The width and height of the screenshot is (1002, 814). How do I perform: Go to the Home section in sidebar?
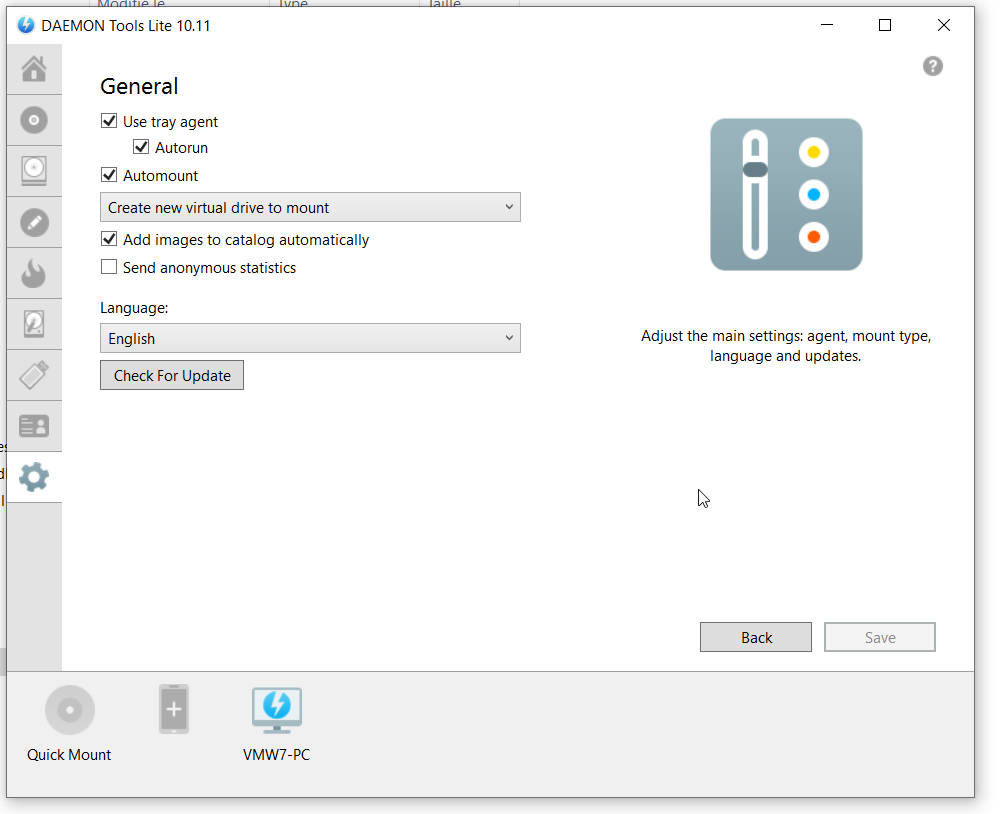pyautogui.click(x=34, y=69)
